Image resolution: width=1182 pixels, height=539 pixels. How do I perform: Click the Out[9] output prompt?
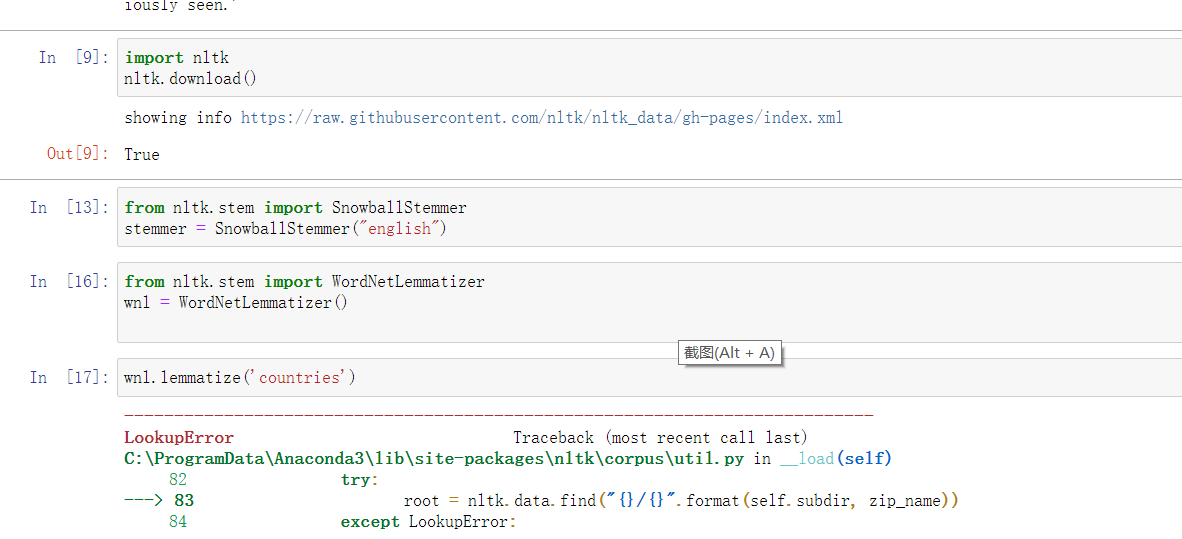point(78,155)
